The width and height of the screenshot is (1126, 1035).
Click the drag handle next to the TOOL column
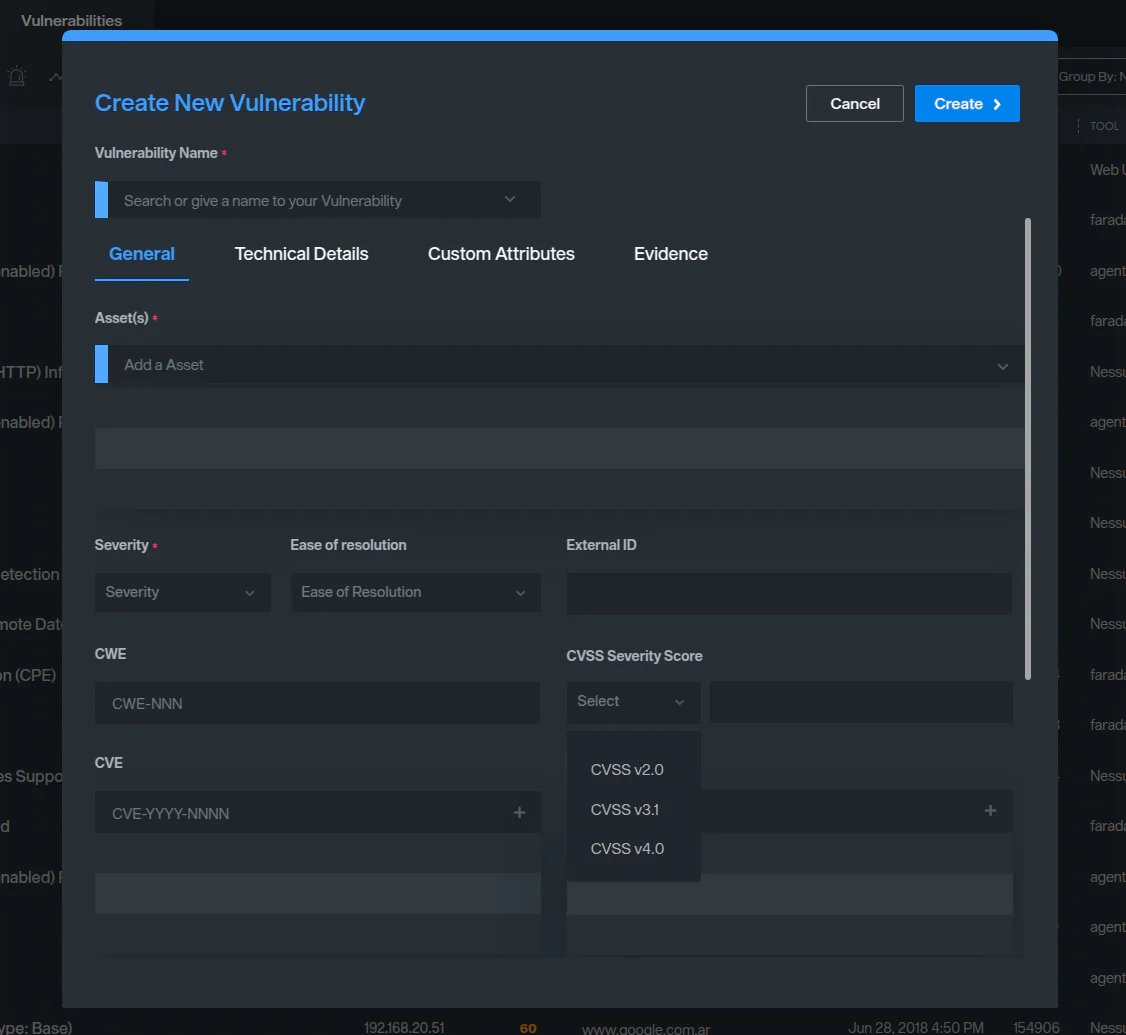1079,125
